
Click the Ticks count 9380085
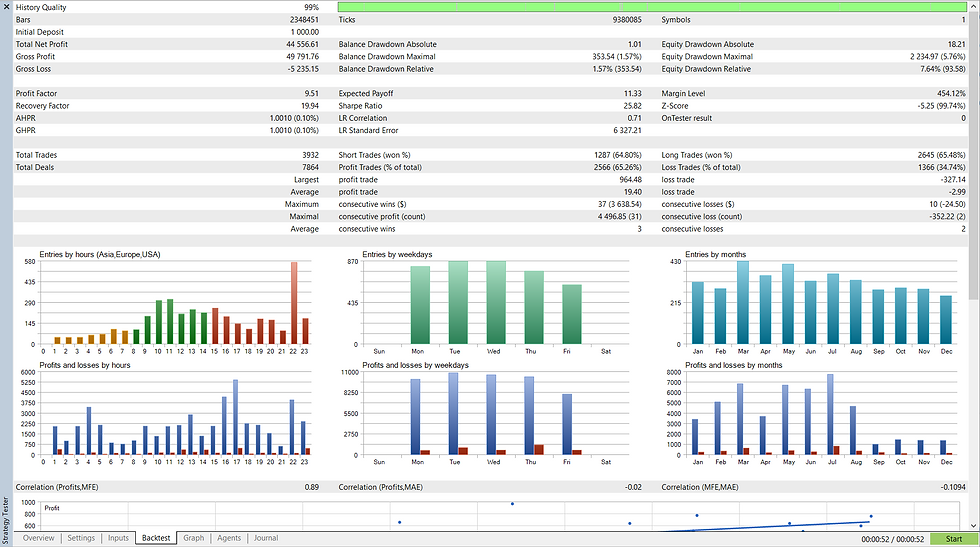(x=627, y=20)
